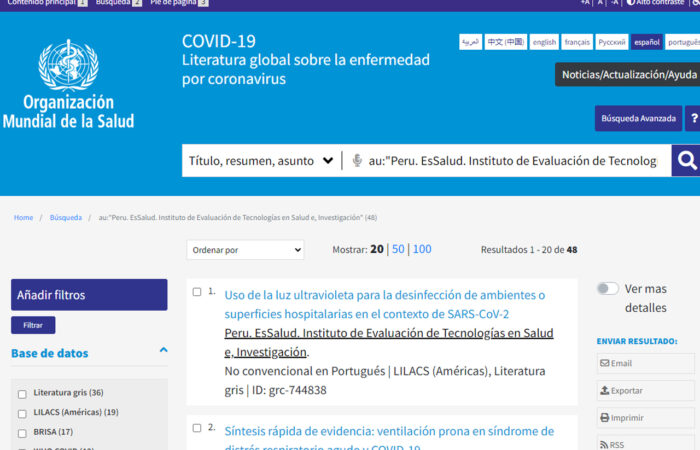Click the RSS feed icon

click(x=604, y=445)
